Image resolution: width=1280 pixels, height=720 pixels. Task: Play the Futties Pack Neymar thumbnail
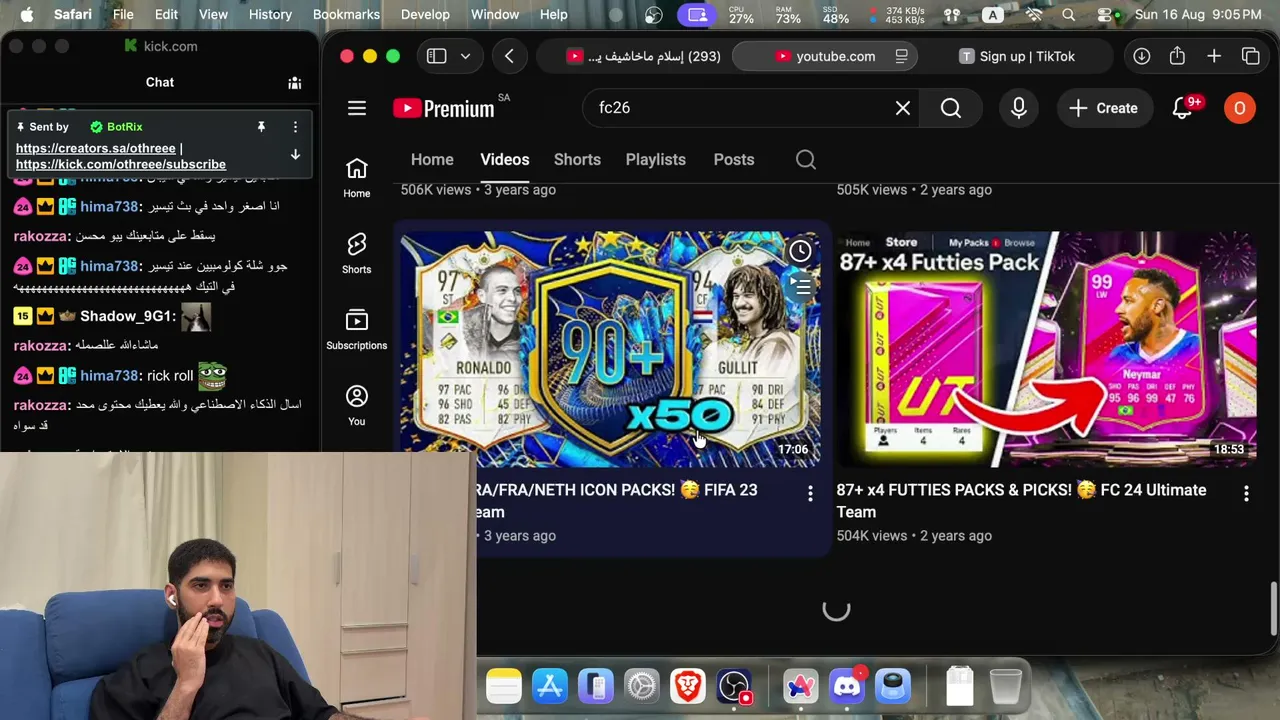tap(1047, 349)
